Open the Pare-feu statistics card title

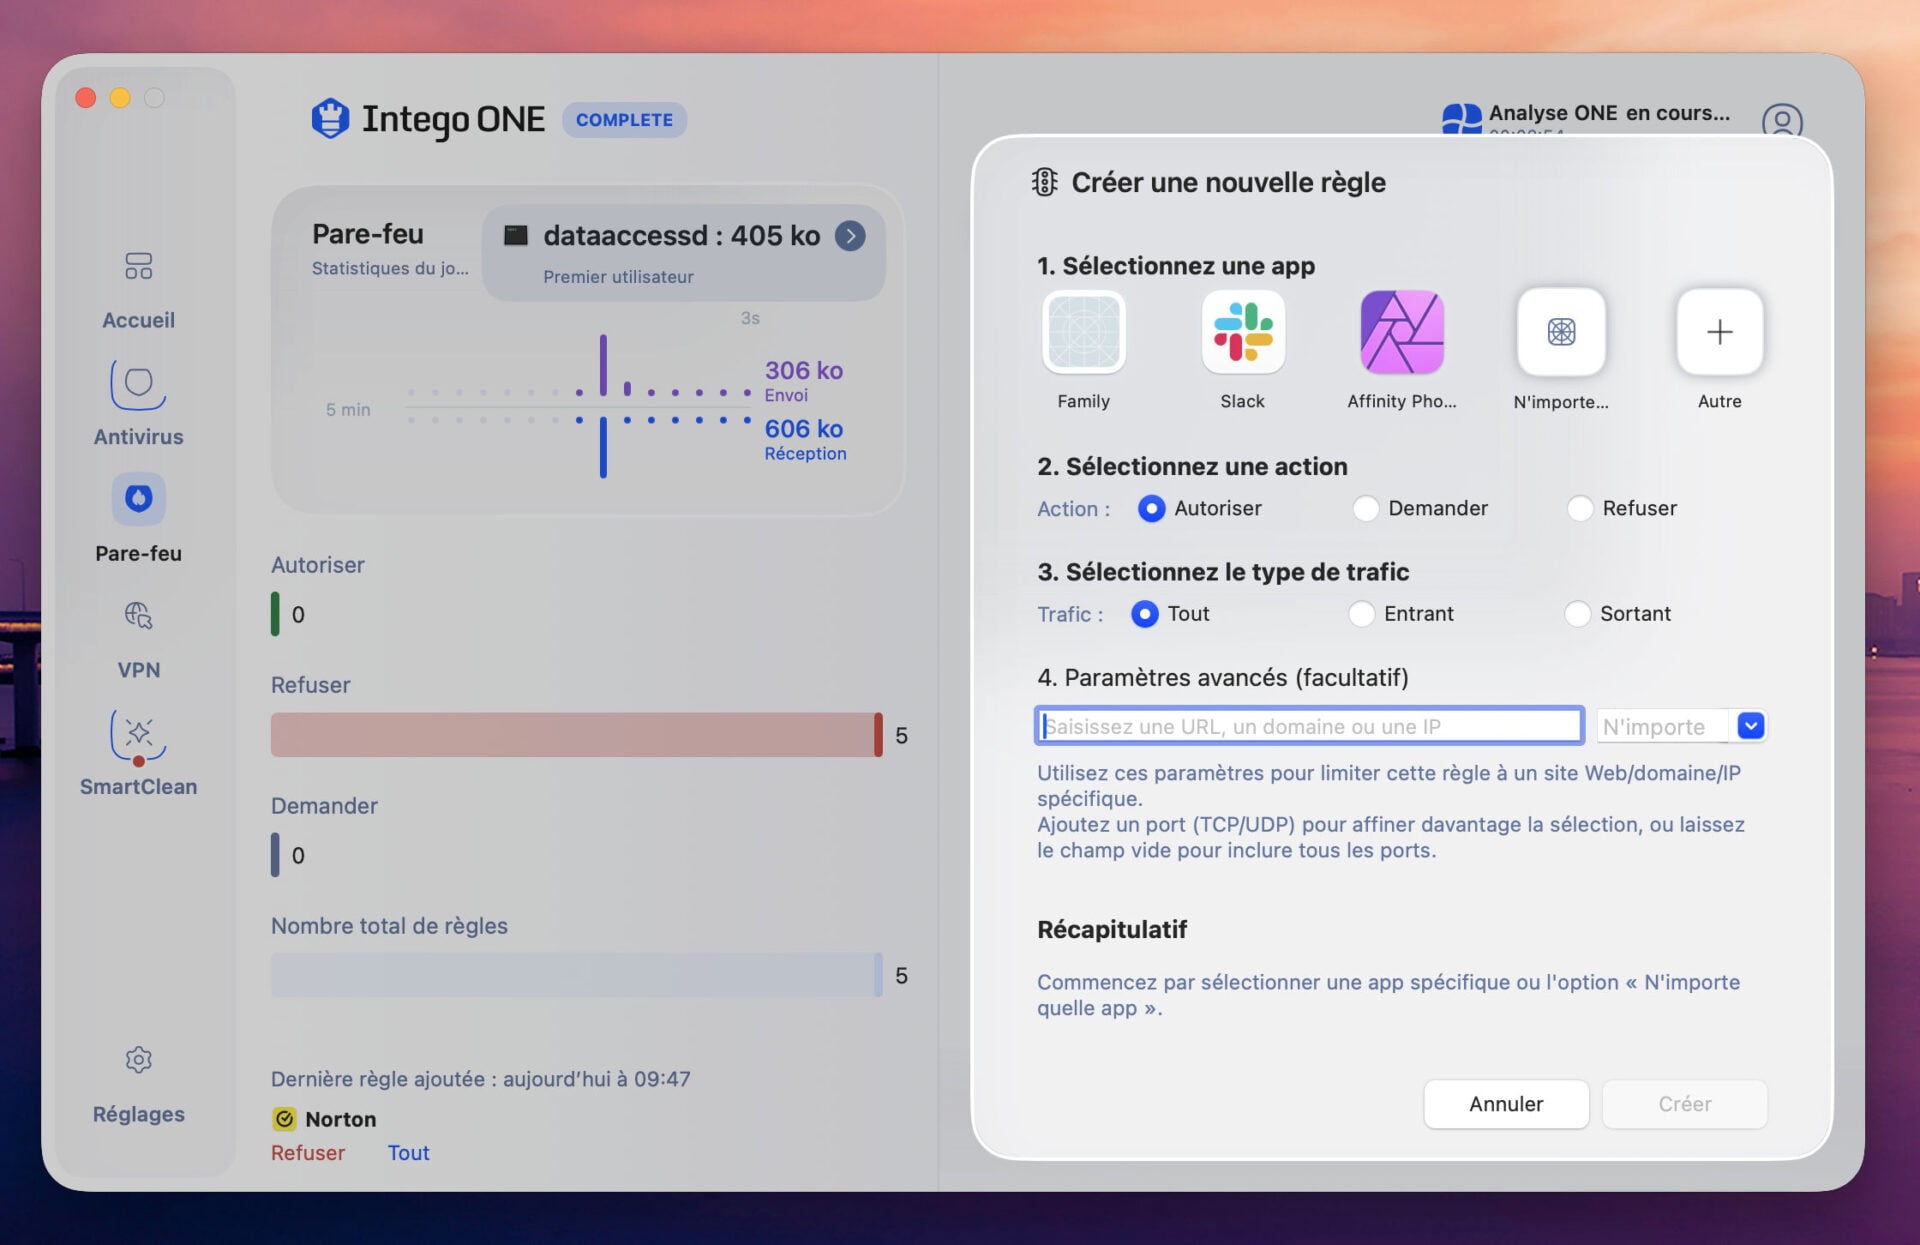coord(368,234)
